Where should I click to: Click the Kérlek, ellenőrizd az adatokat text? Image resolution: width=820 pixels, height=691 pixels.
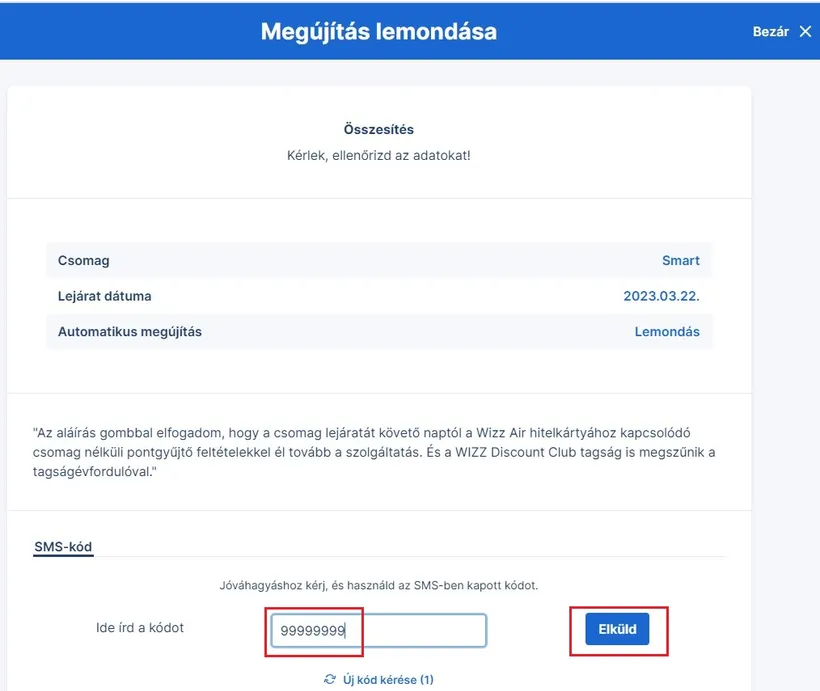(x=378, y=156)
